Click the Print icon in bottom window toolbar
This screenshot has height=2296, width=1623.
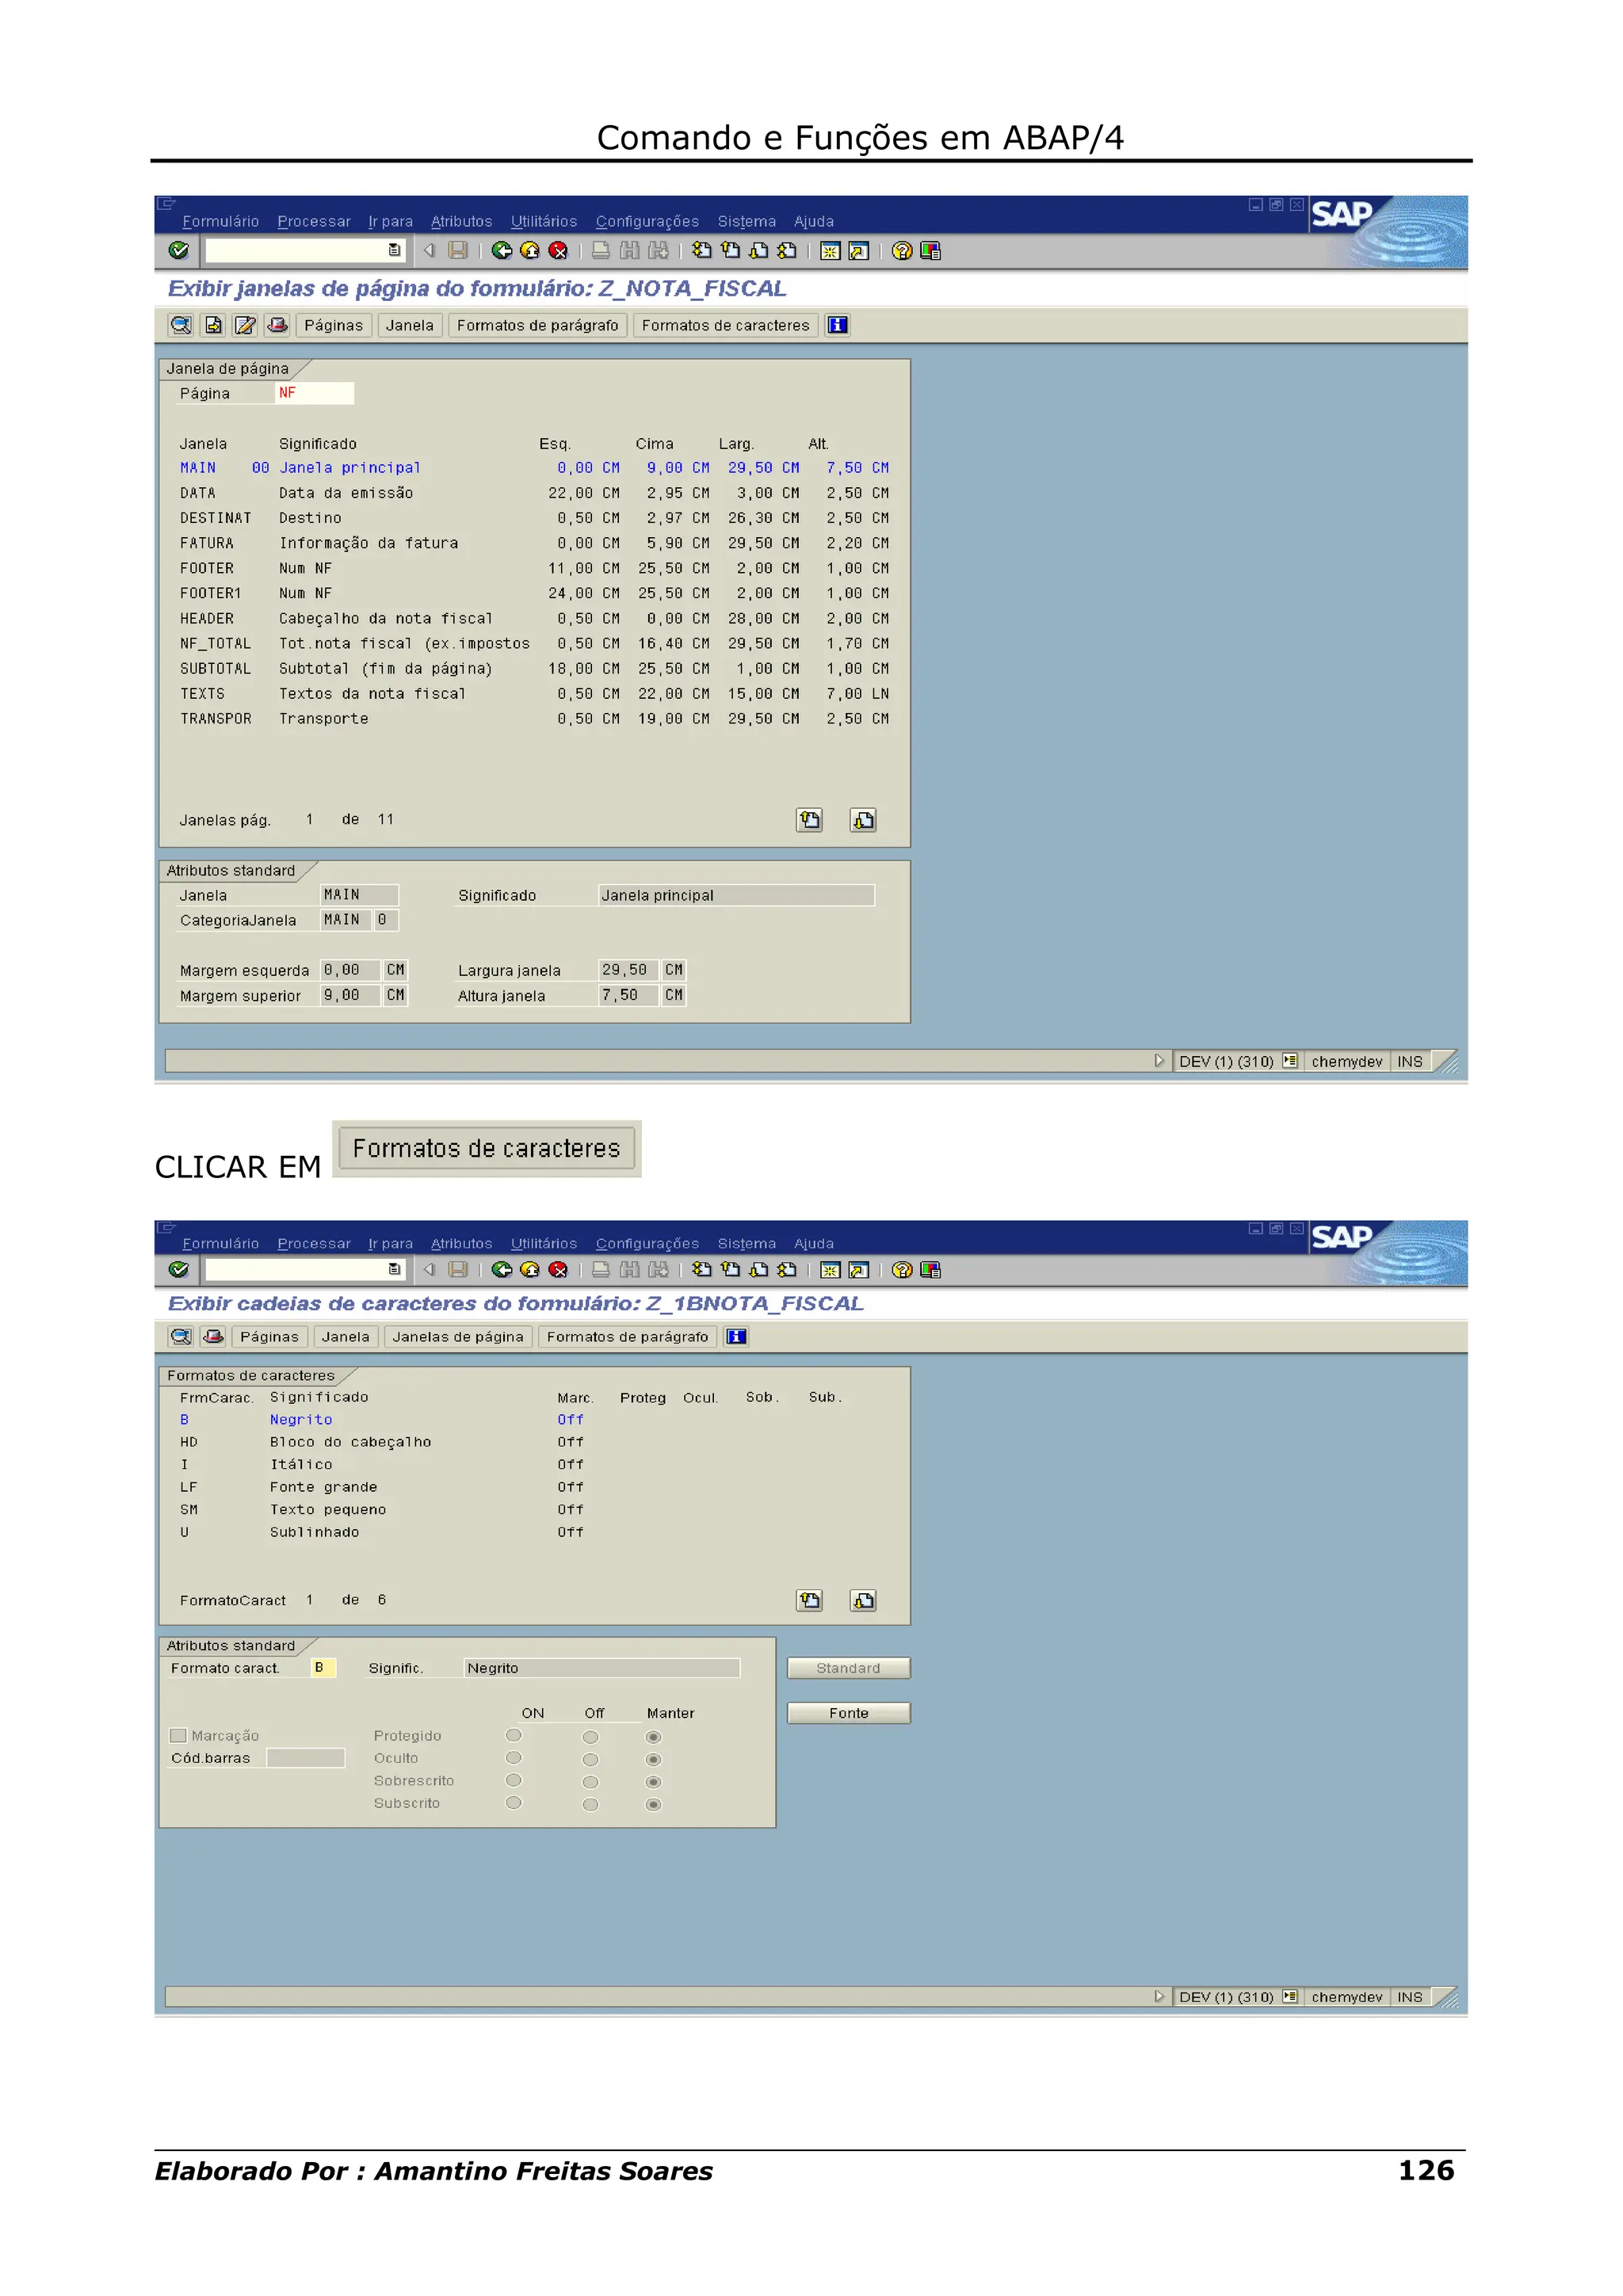(600, 1269)
